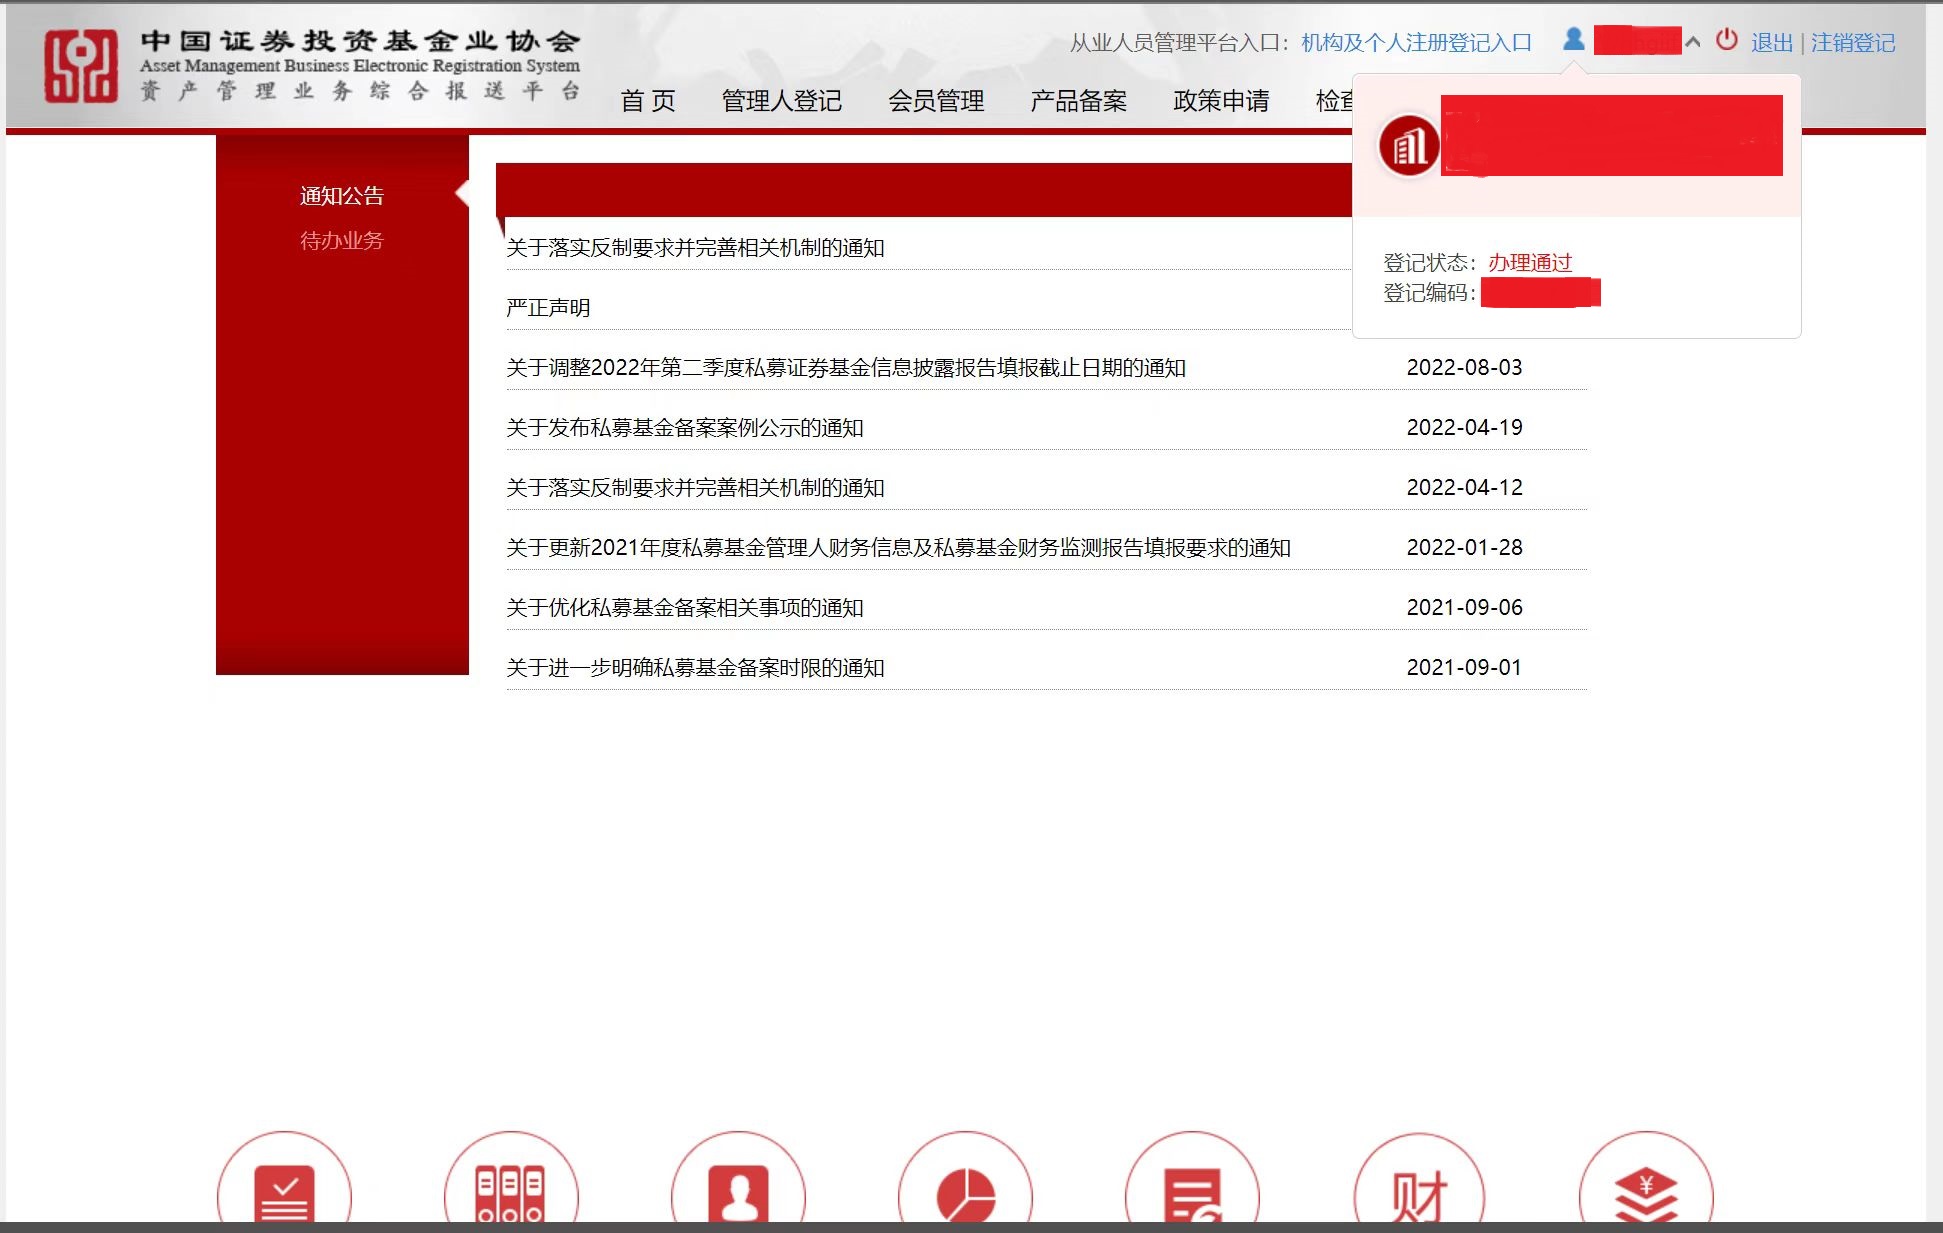The width and height of the screenshot is (1943, 1233).
Task: Click the person portrait circle icon
Action: [x=738, y=1190]
